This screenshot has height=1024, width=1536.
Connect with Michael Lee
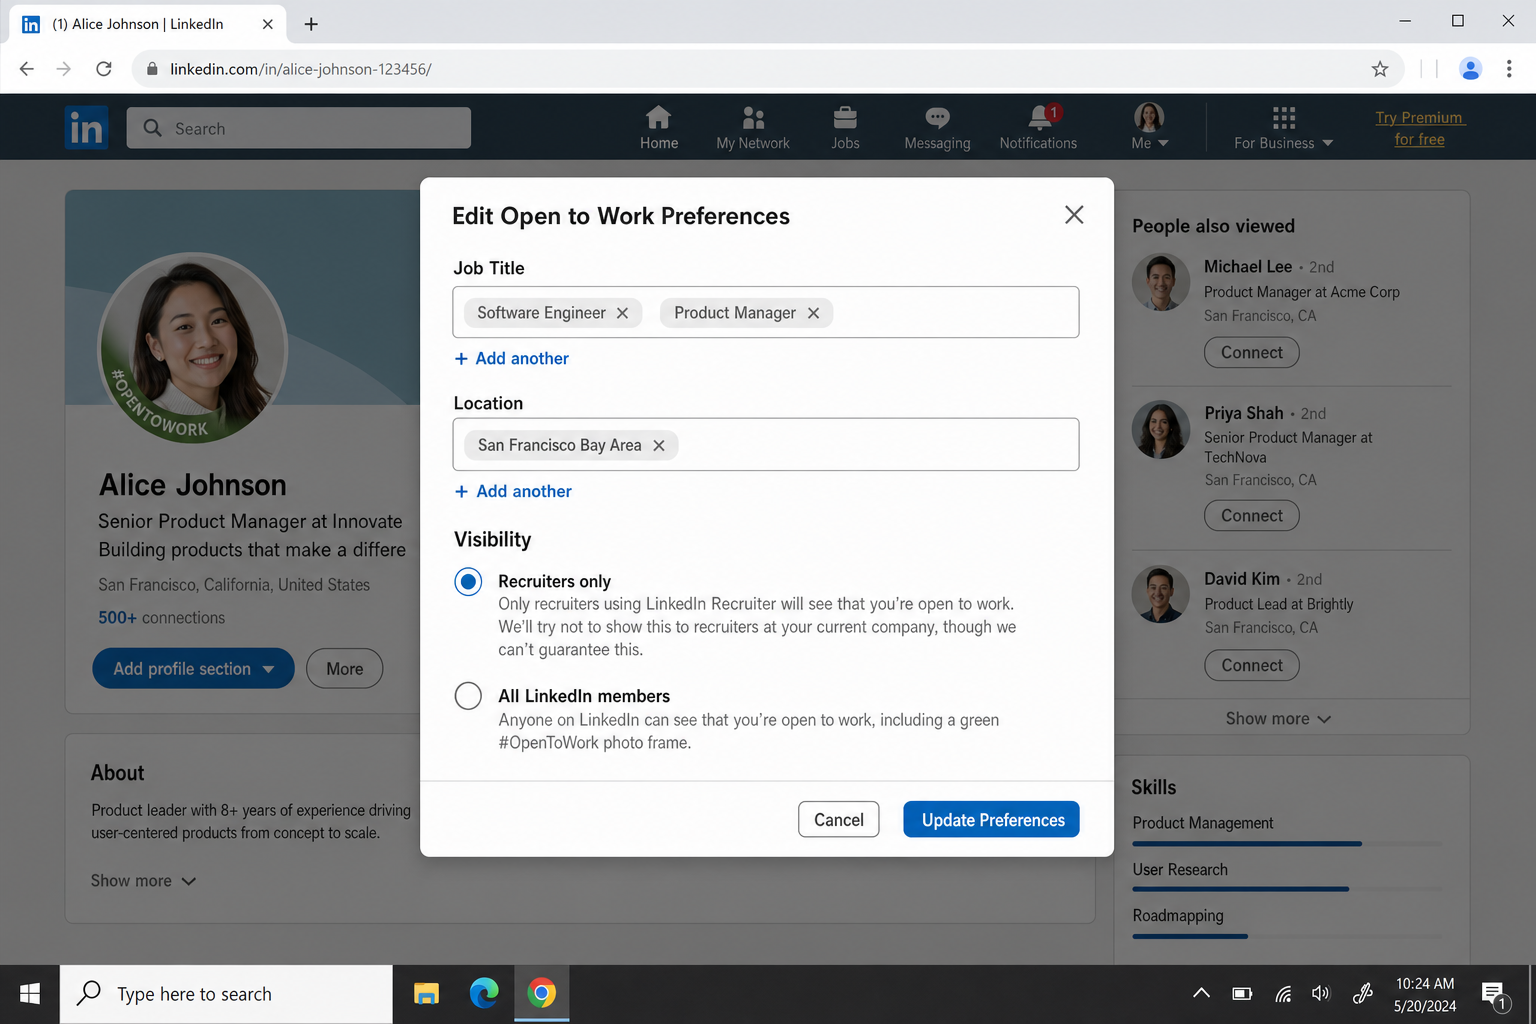click(1251, 352)
